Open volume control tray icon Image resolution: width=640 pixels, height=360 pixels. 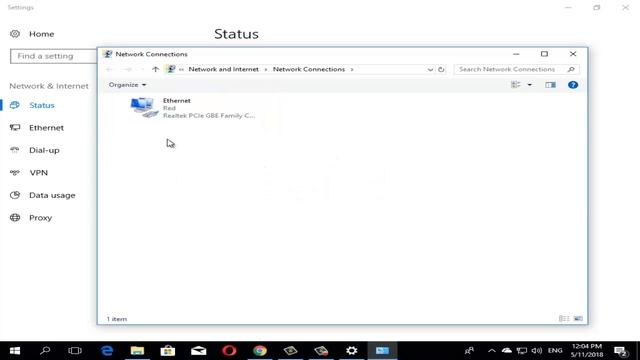pyautogui.click(x=537, y=351)
